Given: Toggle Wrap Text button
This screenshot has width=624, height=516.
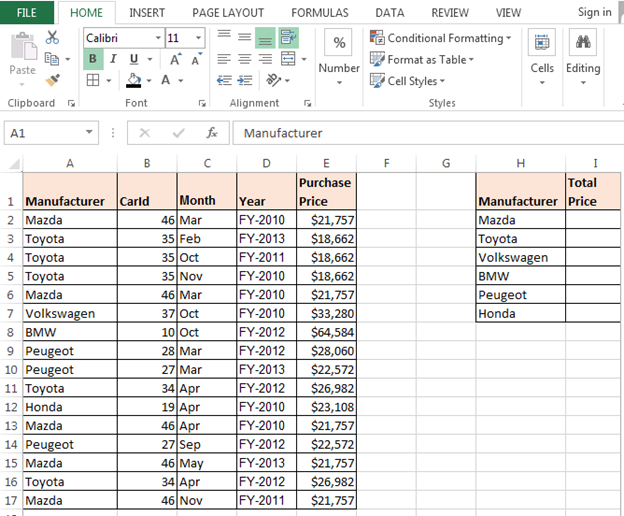Looking at the screenshot, I should click(289, 38).
